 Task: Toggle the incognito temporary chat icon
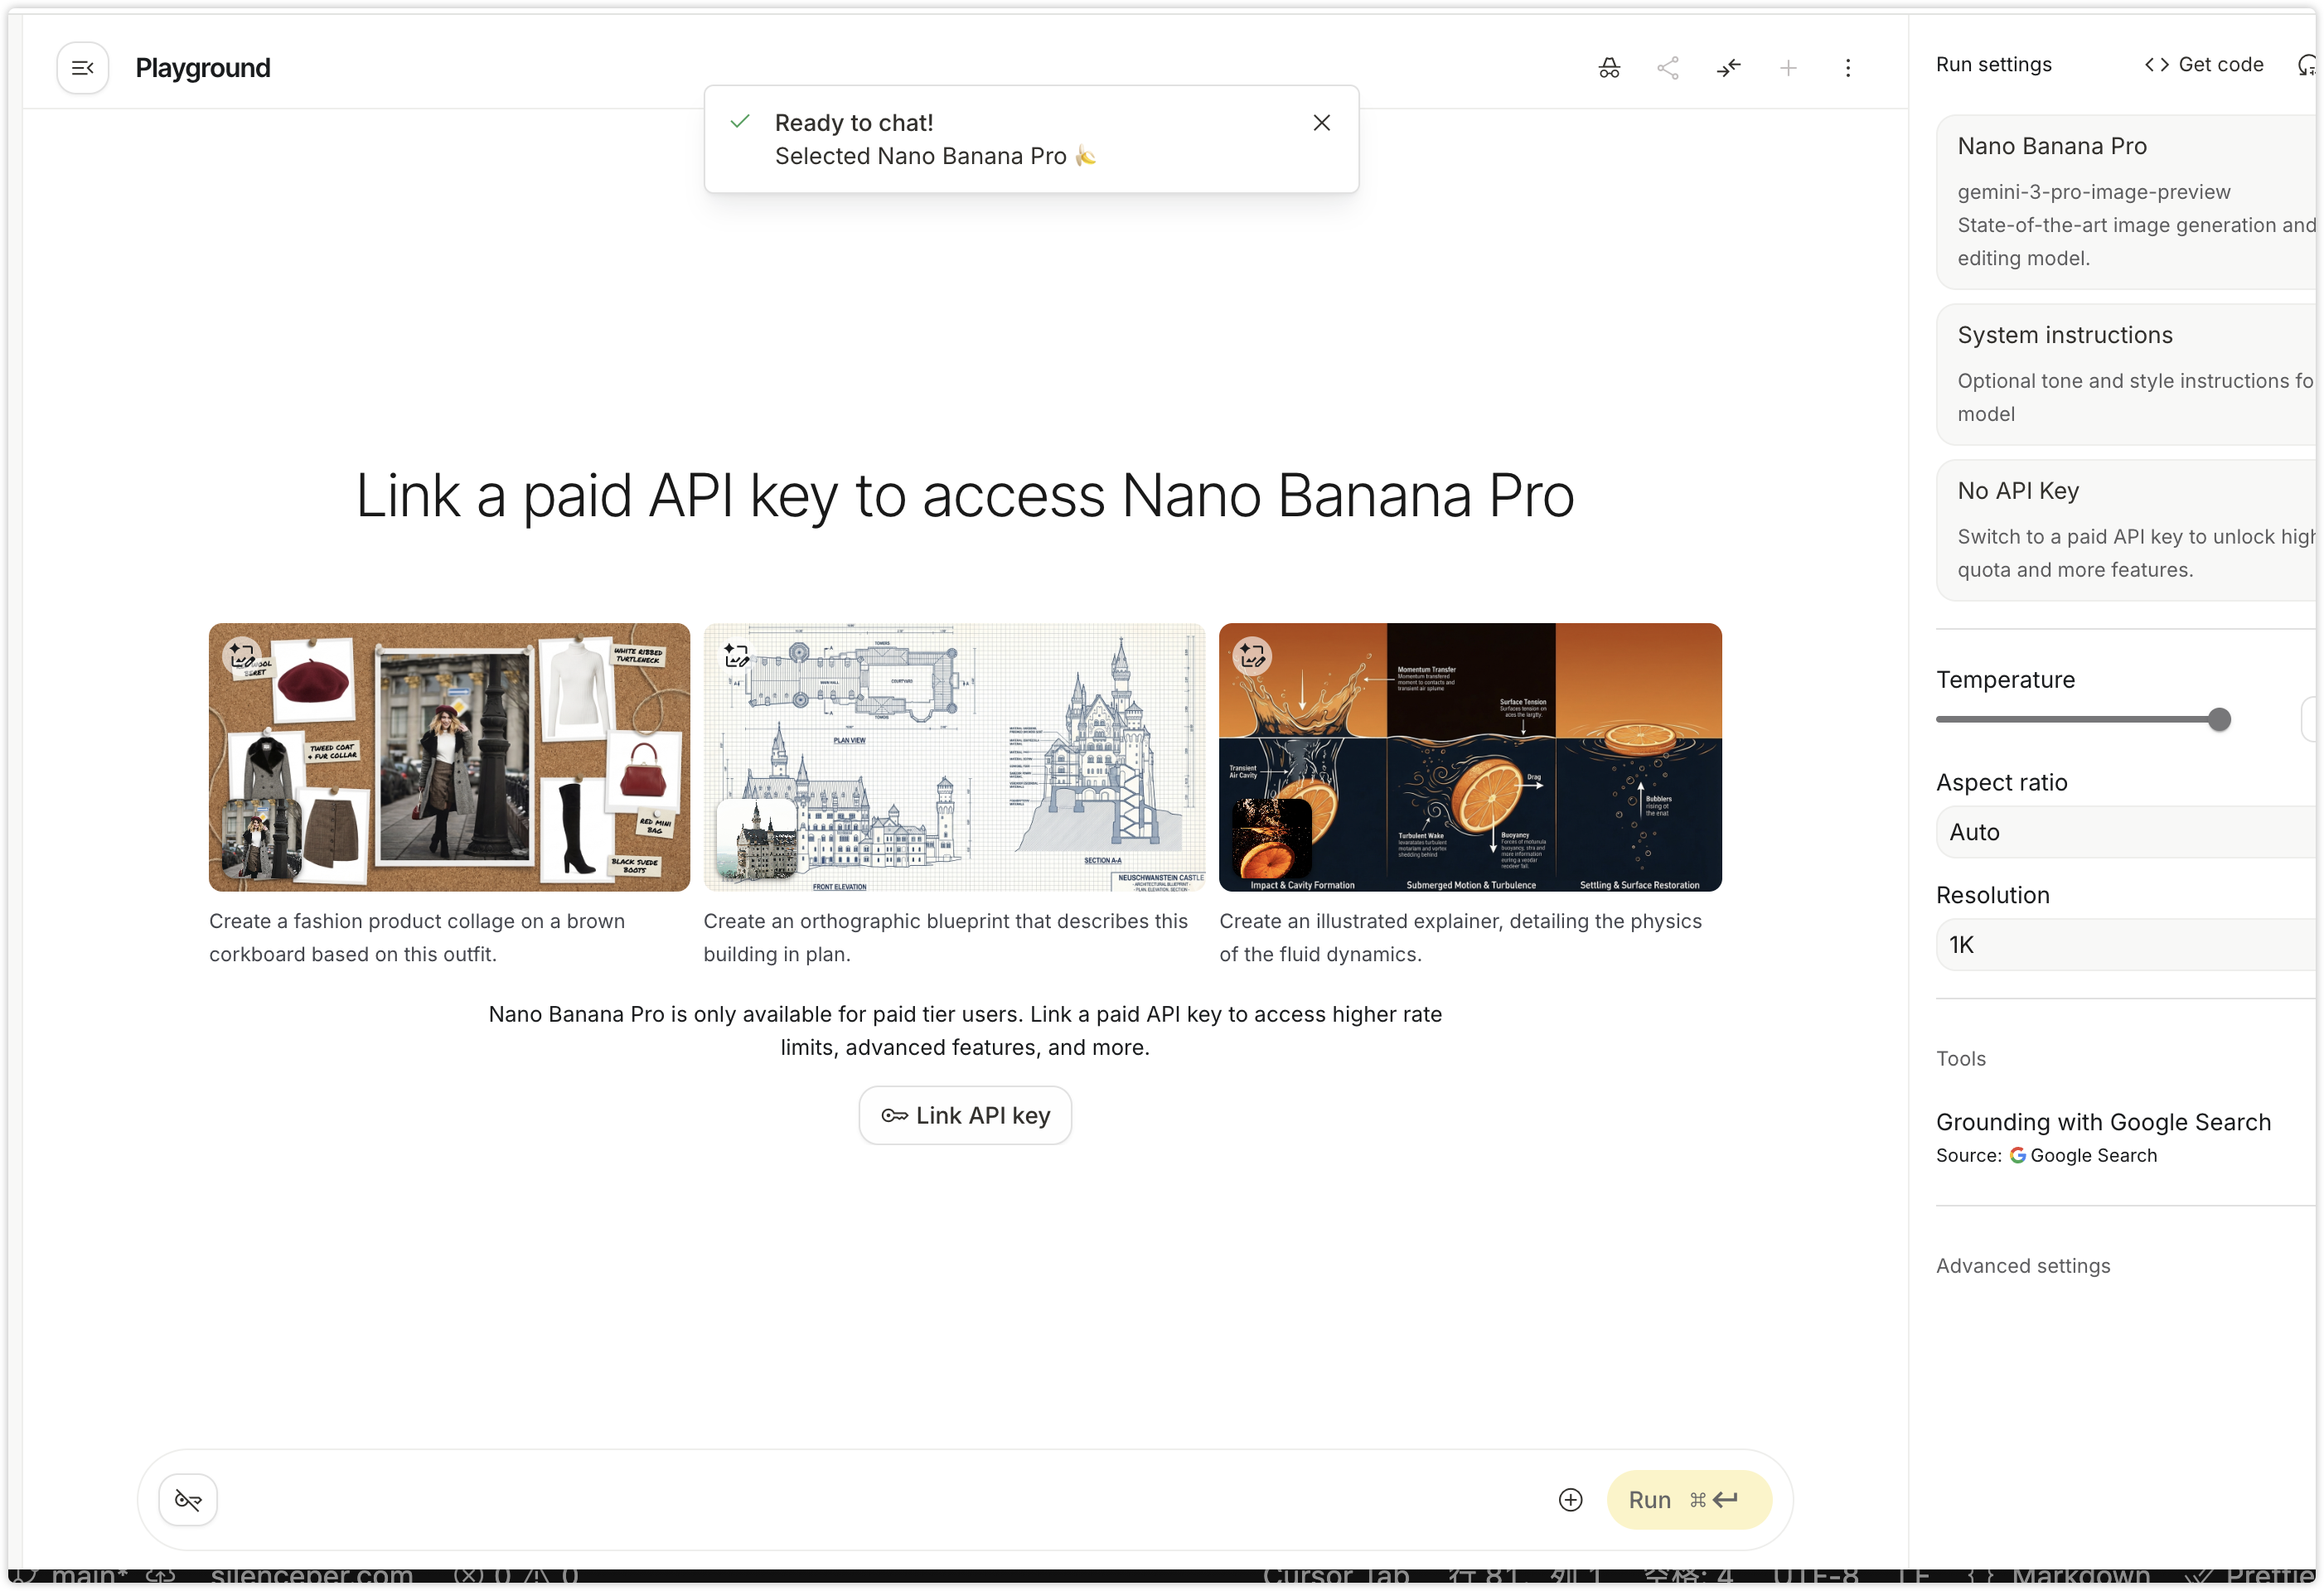pos(1609,68)
